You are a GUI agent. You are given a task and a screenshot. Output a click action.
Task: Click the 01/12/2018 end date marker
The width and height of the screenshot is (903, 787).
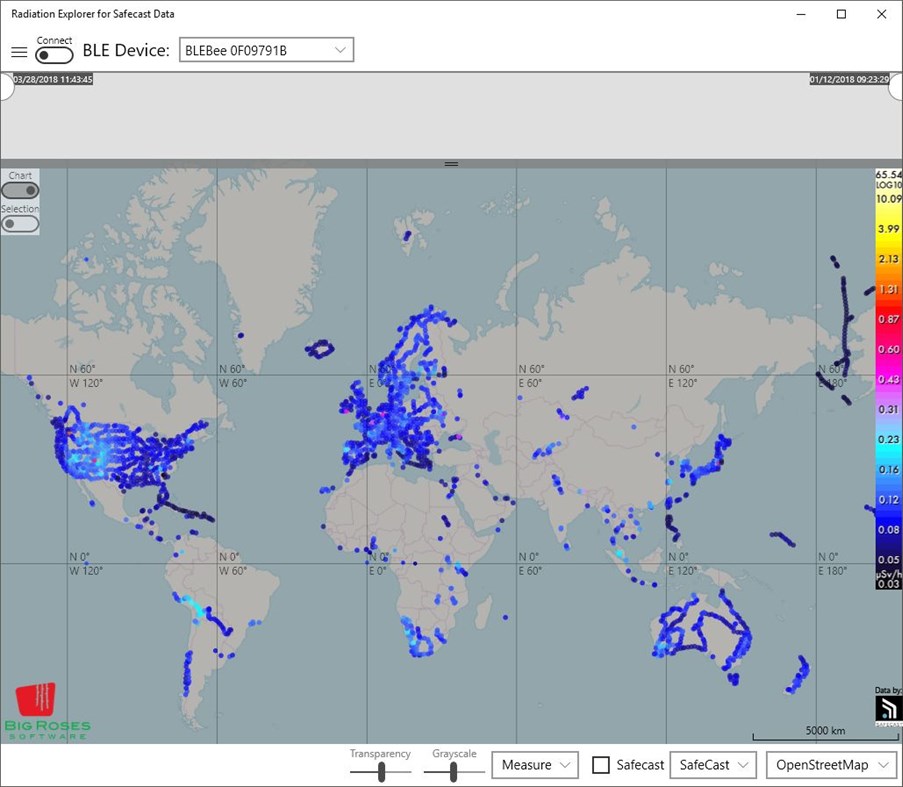coord(852,78)
